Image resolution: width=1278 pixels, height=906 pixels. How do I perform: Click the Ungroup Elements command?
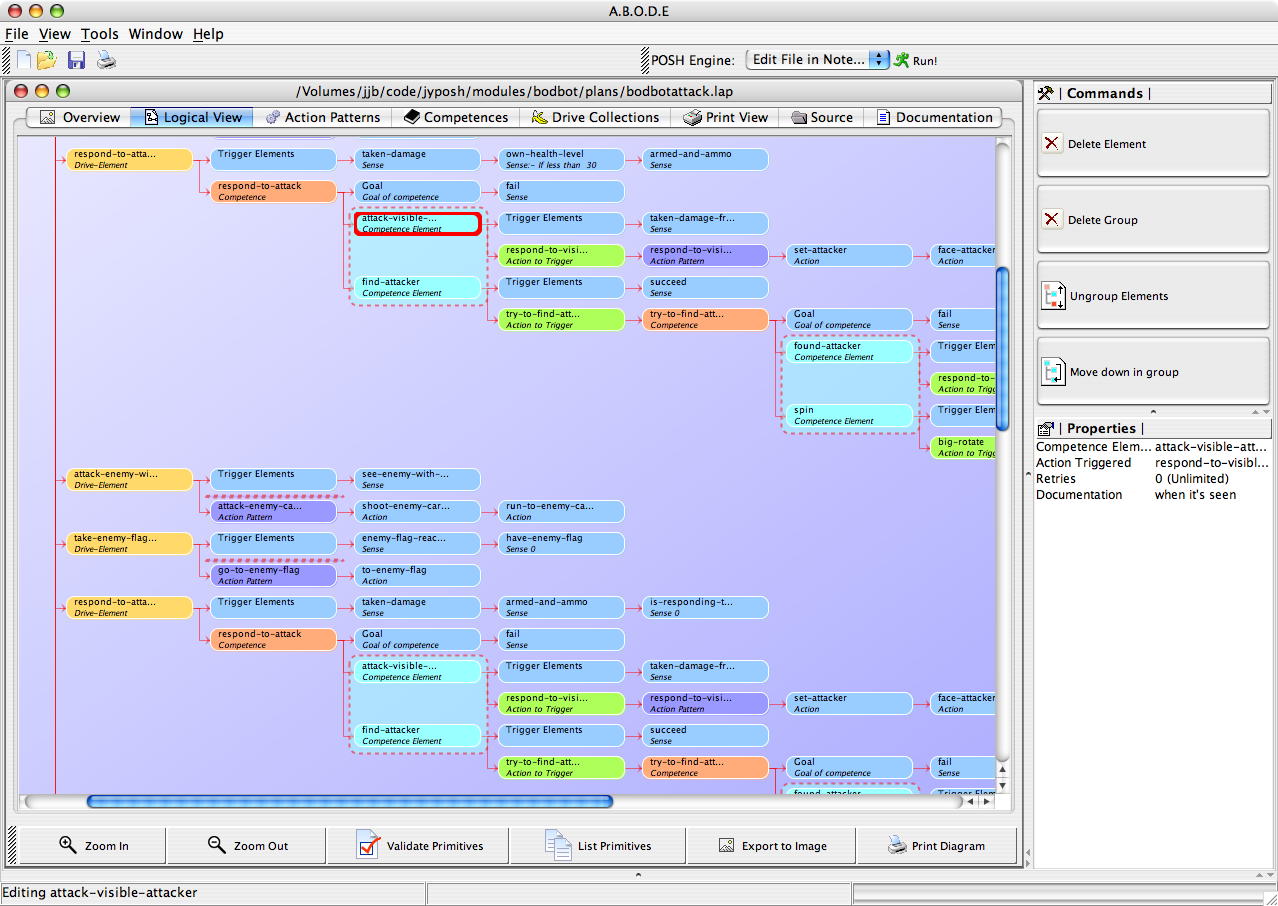pyautogui.click(x=1153, y=296)
